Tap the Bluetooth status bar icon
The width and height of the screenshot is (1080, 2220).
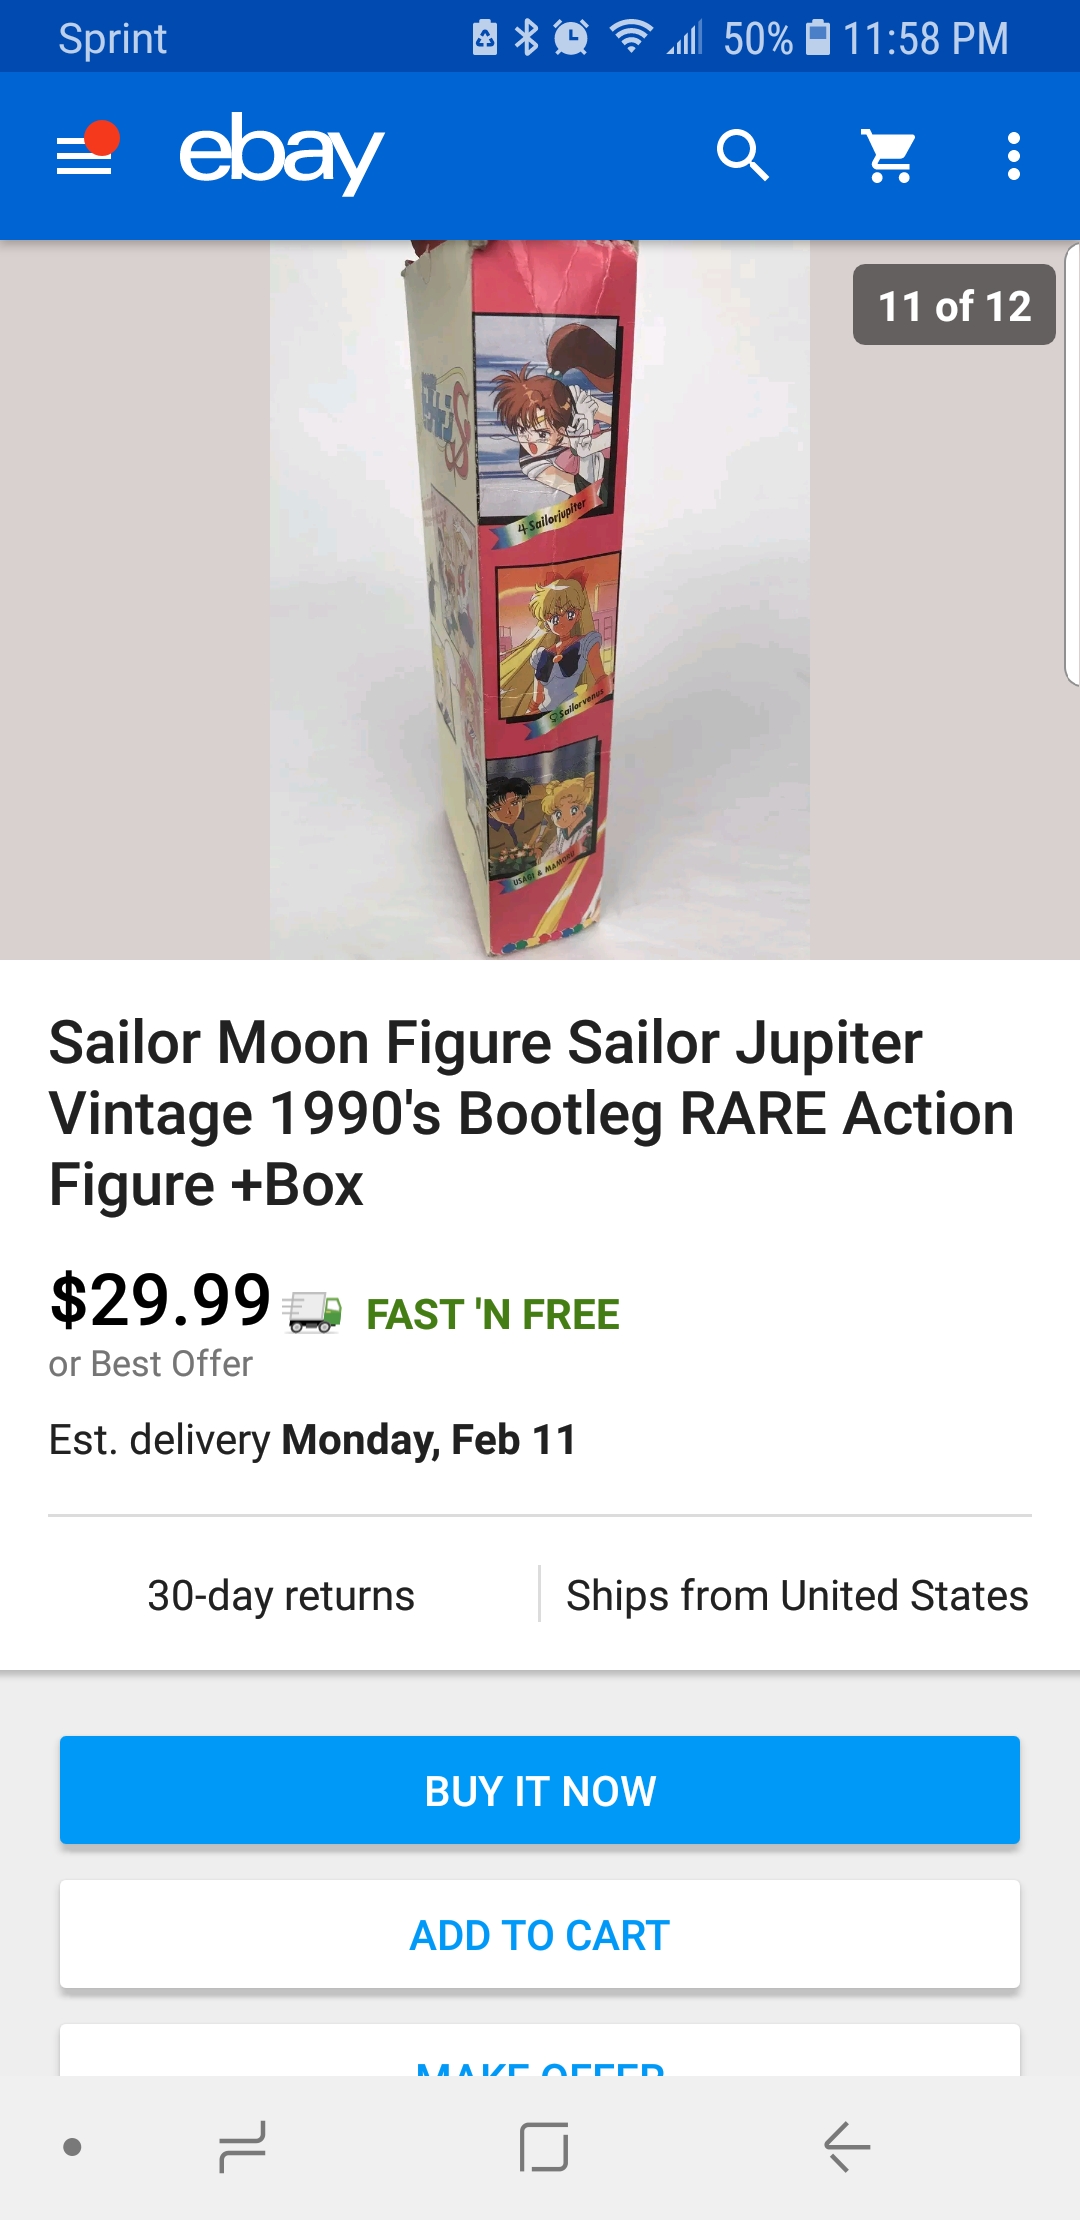click(x=526, y=38)
